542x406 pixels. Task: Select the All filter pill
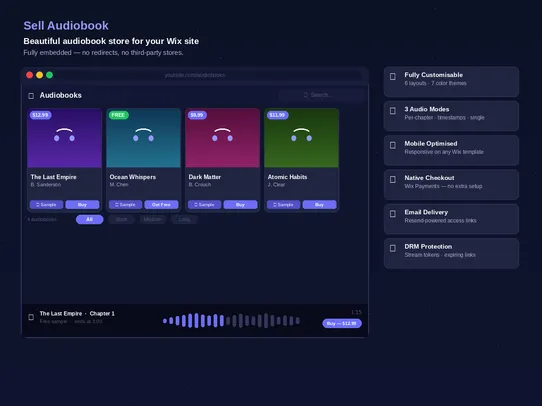[x=90, y=219]
